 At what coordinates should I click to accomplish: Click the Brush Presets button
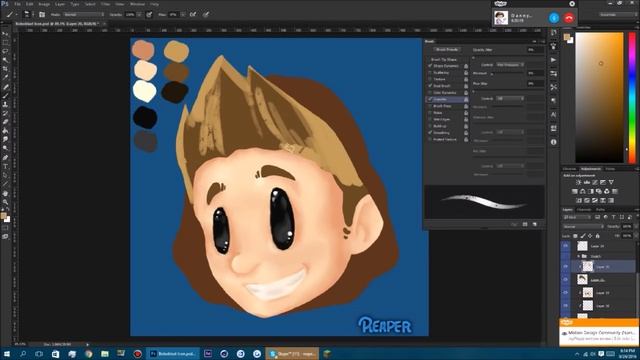(447, 50)
